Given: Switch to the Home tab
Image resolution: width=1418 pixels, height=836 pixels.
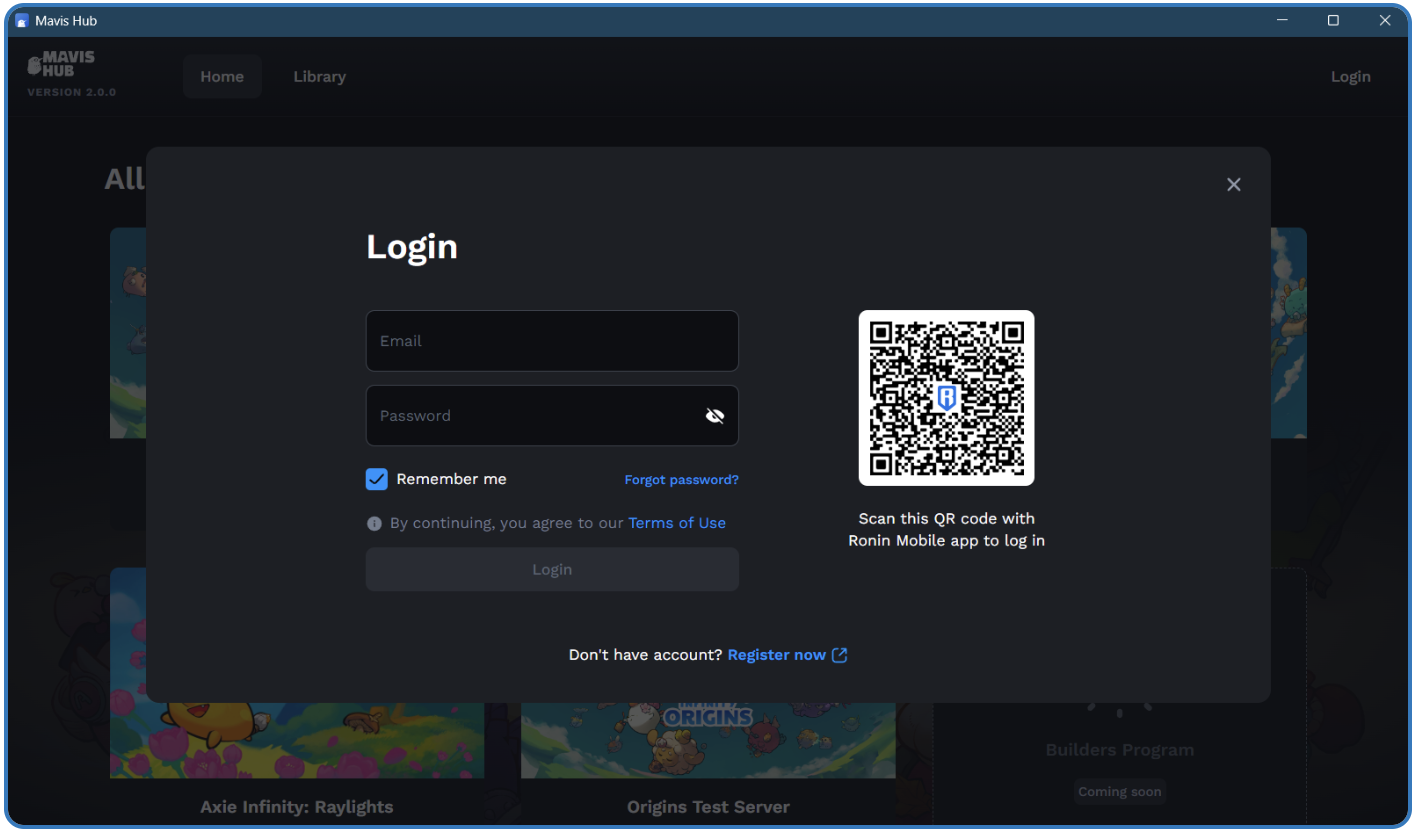Looking at the screenshot, I should click(222, 77).
